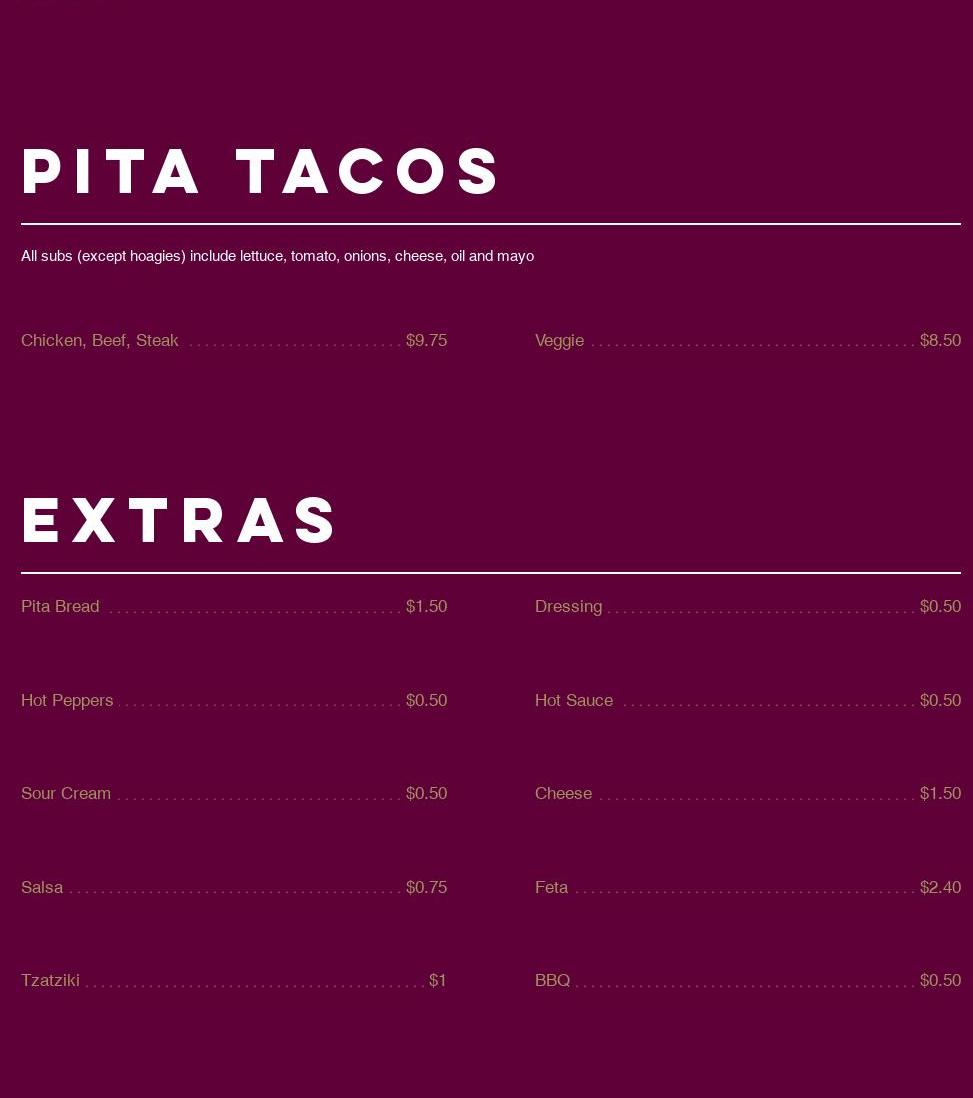Click the PITA TACOS heading
Viewport: 973px width, 1098px height.
(x=259, y=171)
